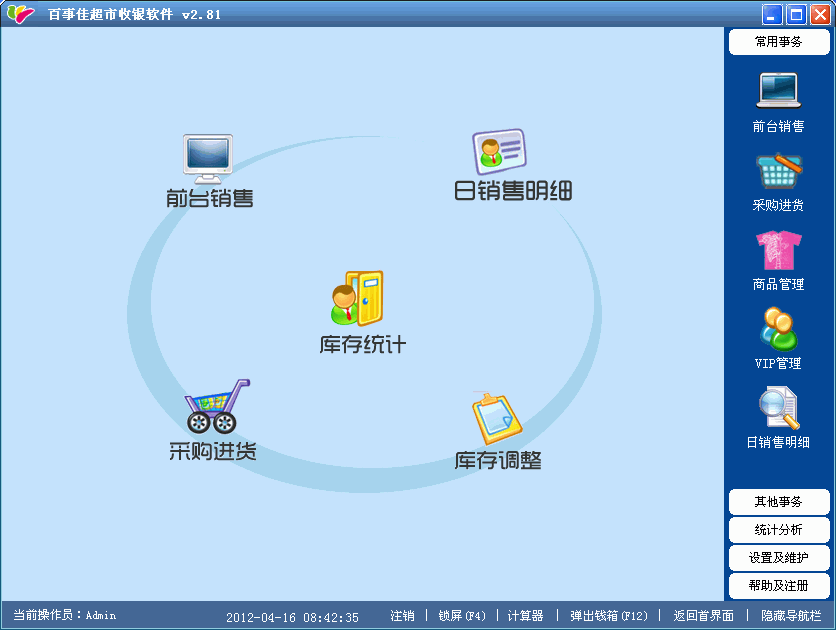Screen dimensions: 836x630
Task: Select the 设置及维护 sidebar tab
Action: (x=779, y=558)
